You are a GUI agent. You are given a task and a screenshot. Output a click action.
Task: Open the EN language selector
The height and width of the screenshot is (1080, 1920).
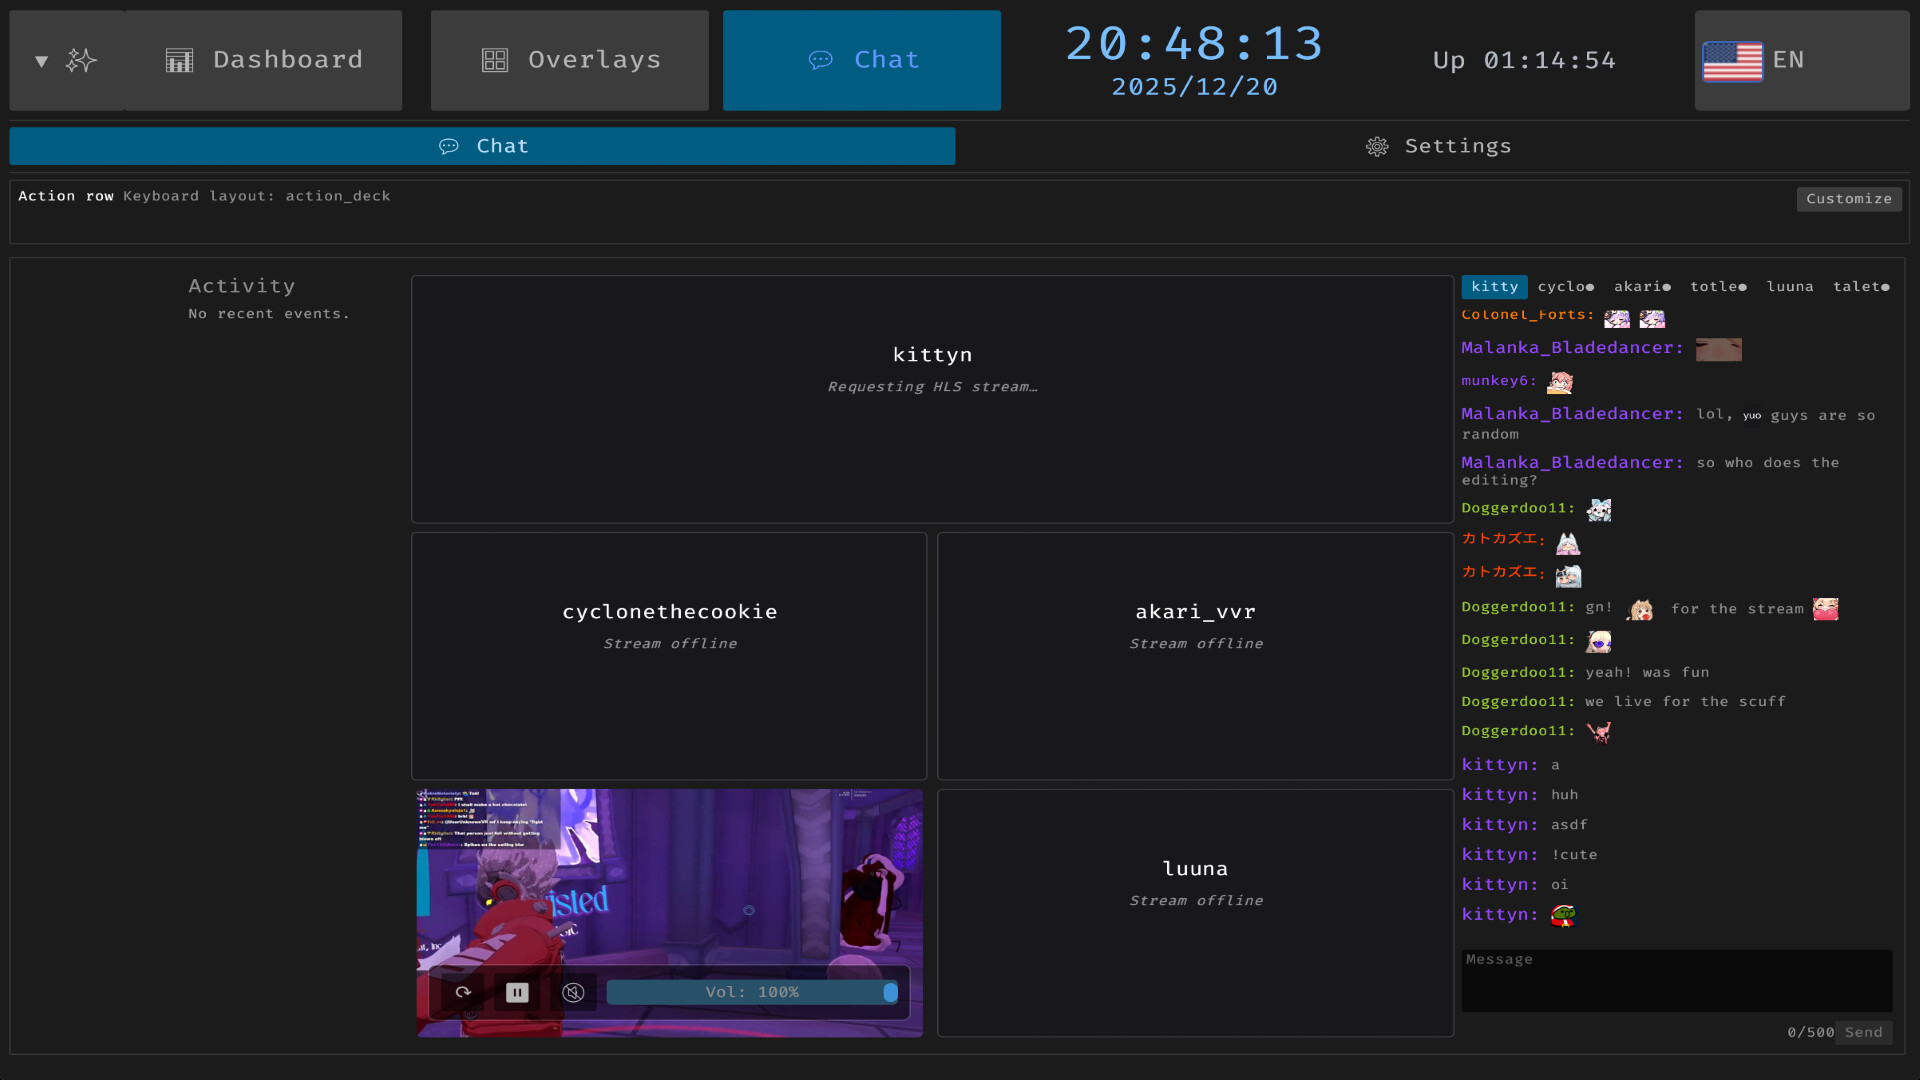coord(1789,60)
